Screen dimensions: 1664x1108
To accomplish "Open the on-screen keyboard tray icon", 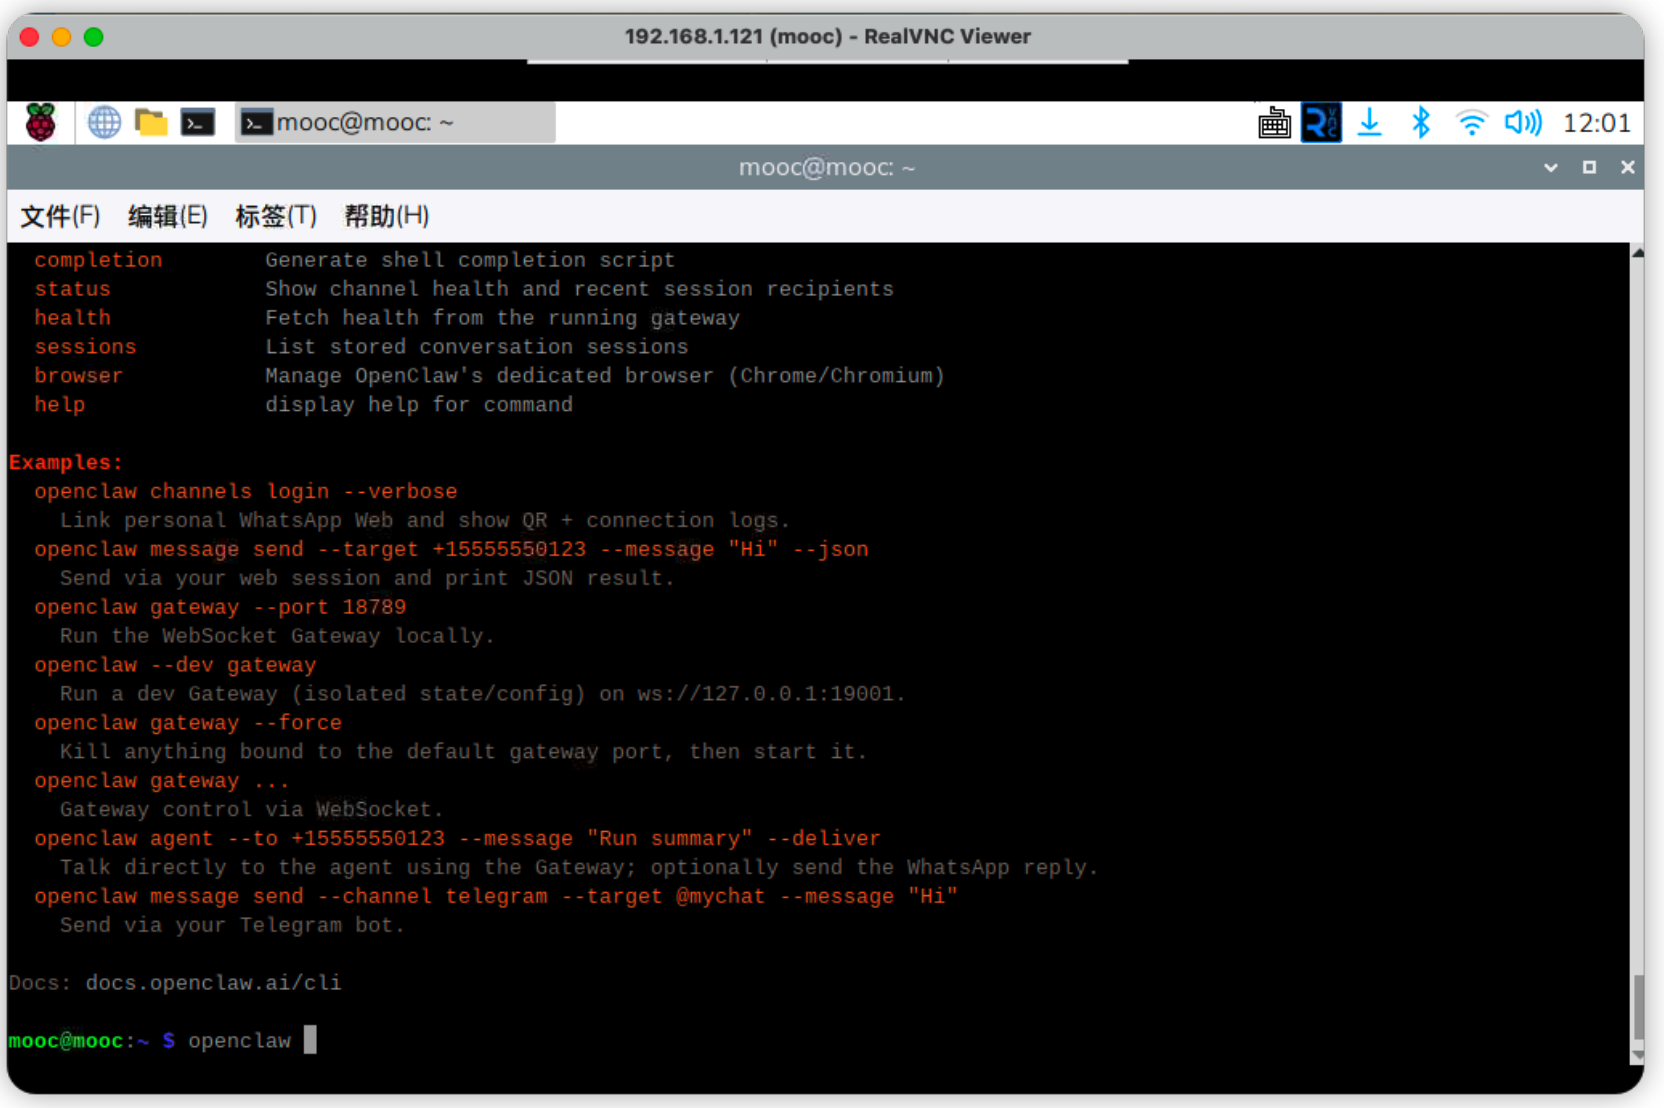I will pyautogui.click(x=1274, y=123).
